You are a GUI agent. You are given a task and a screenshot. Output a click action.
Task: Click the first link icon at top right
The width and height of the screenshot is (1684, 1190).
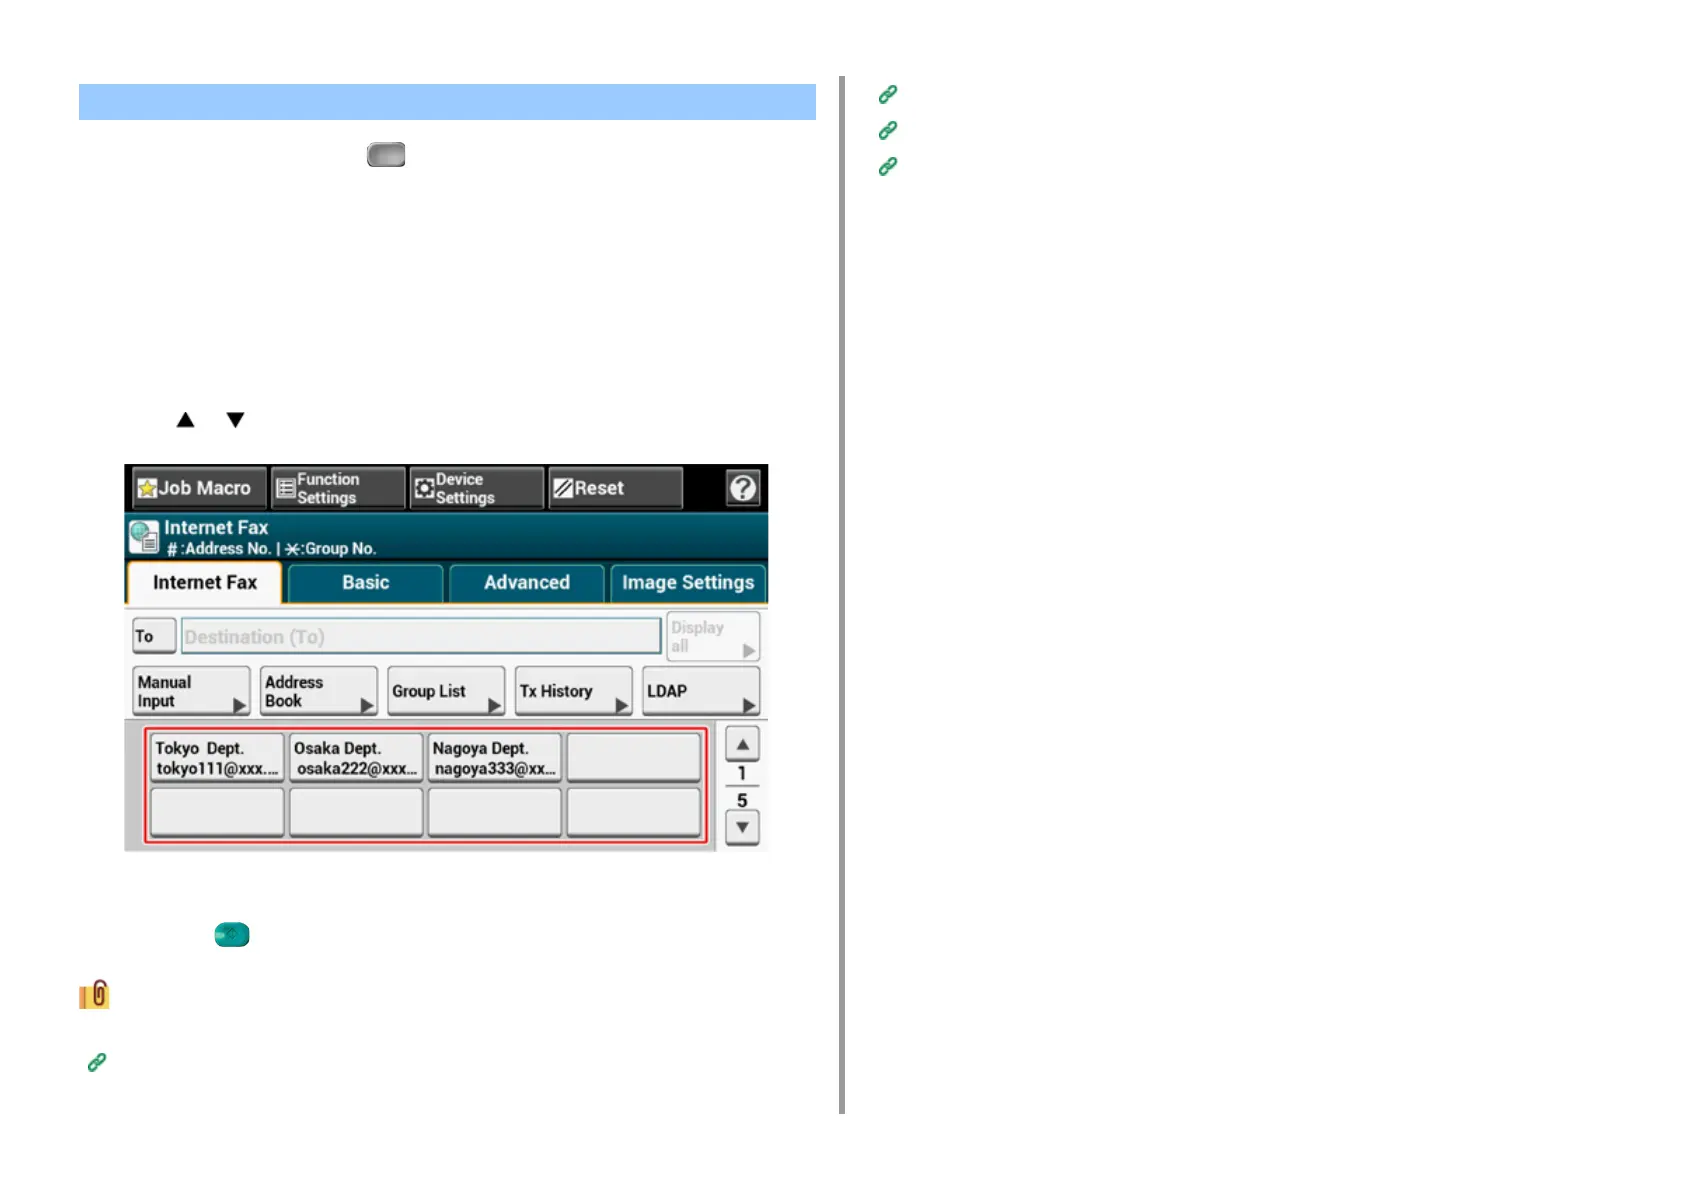tap(888, 94)
